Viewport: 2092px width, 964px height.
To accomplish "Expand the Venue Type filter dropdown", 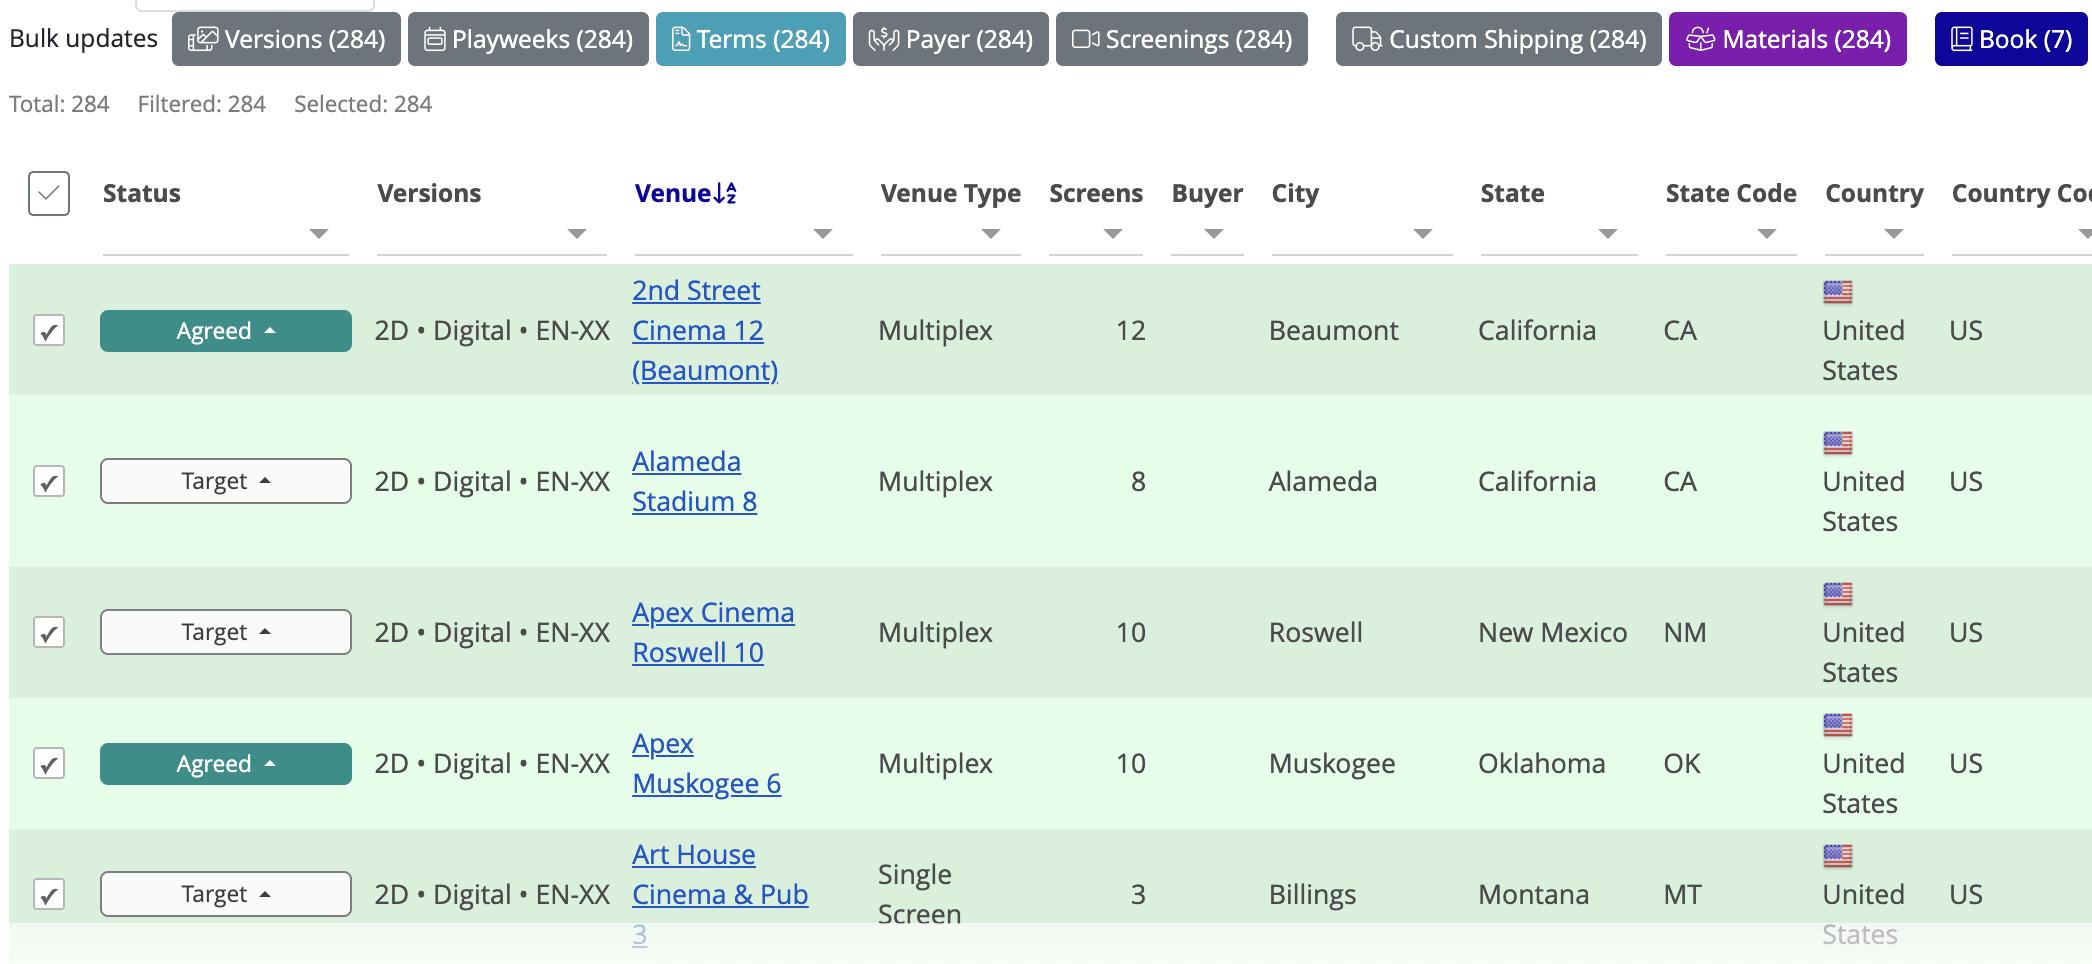I will (990, 235).
